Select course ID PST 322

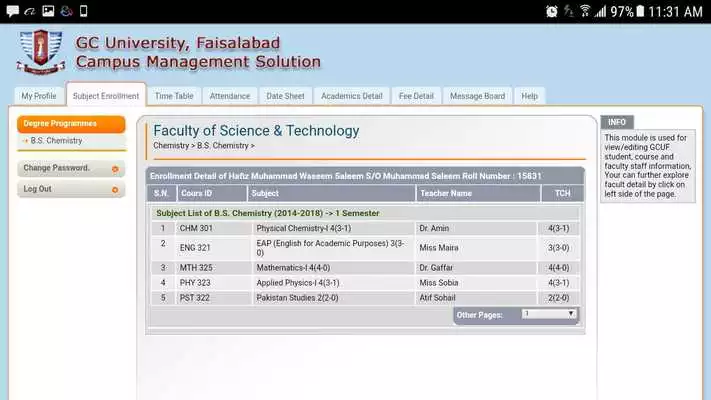tap(195, 298)
